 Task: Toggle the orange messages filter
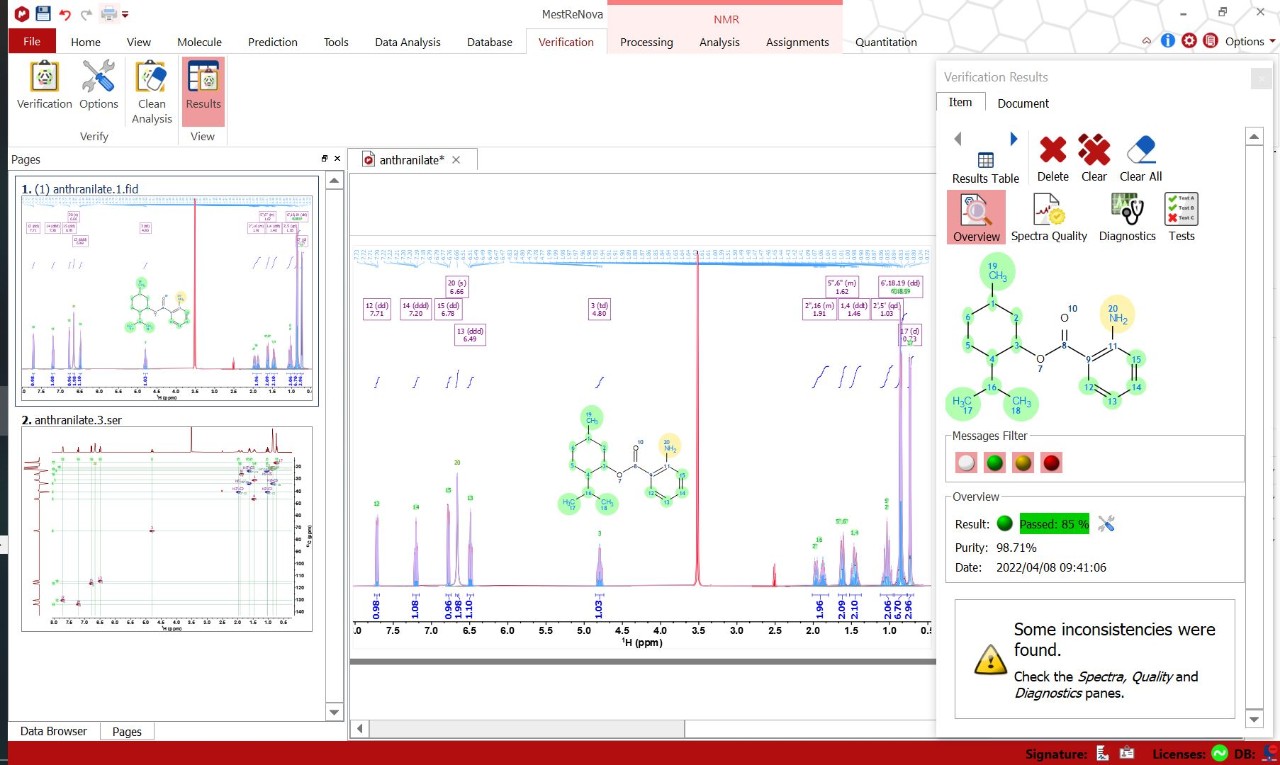click(x=1022, y=462)
